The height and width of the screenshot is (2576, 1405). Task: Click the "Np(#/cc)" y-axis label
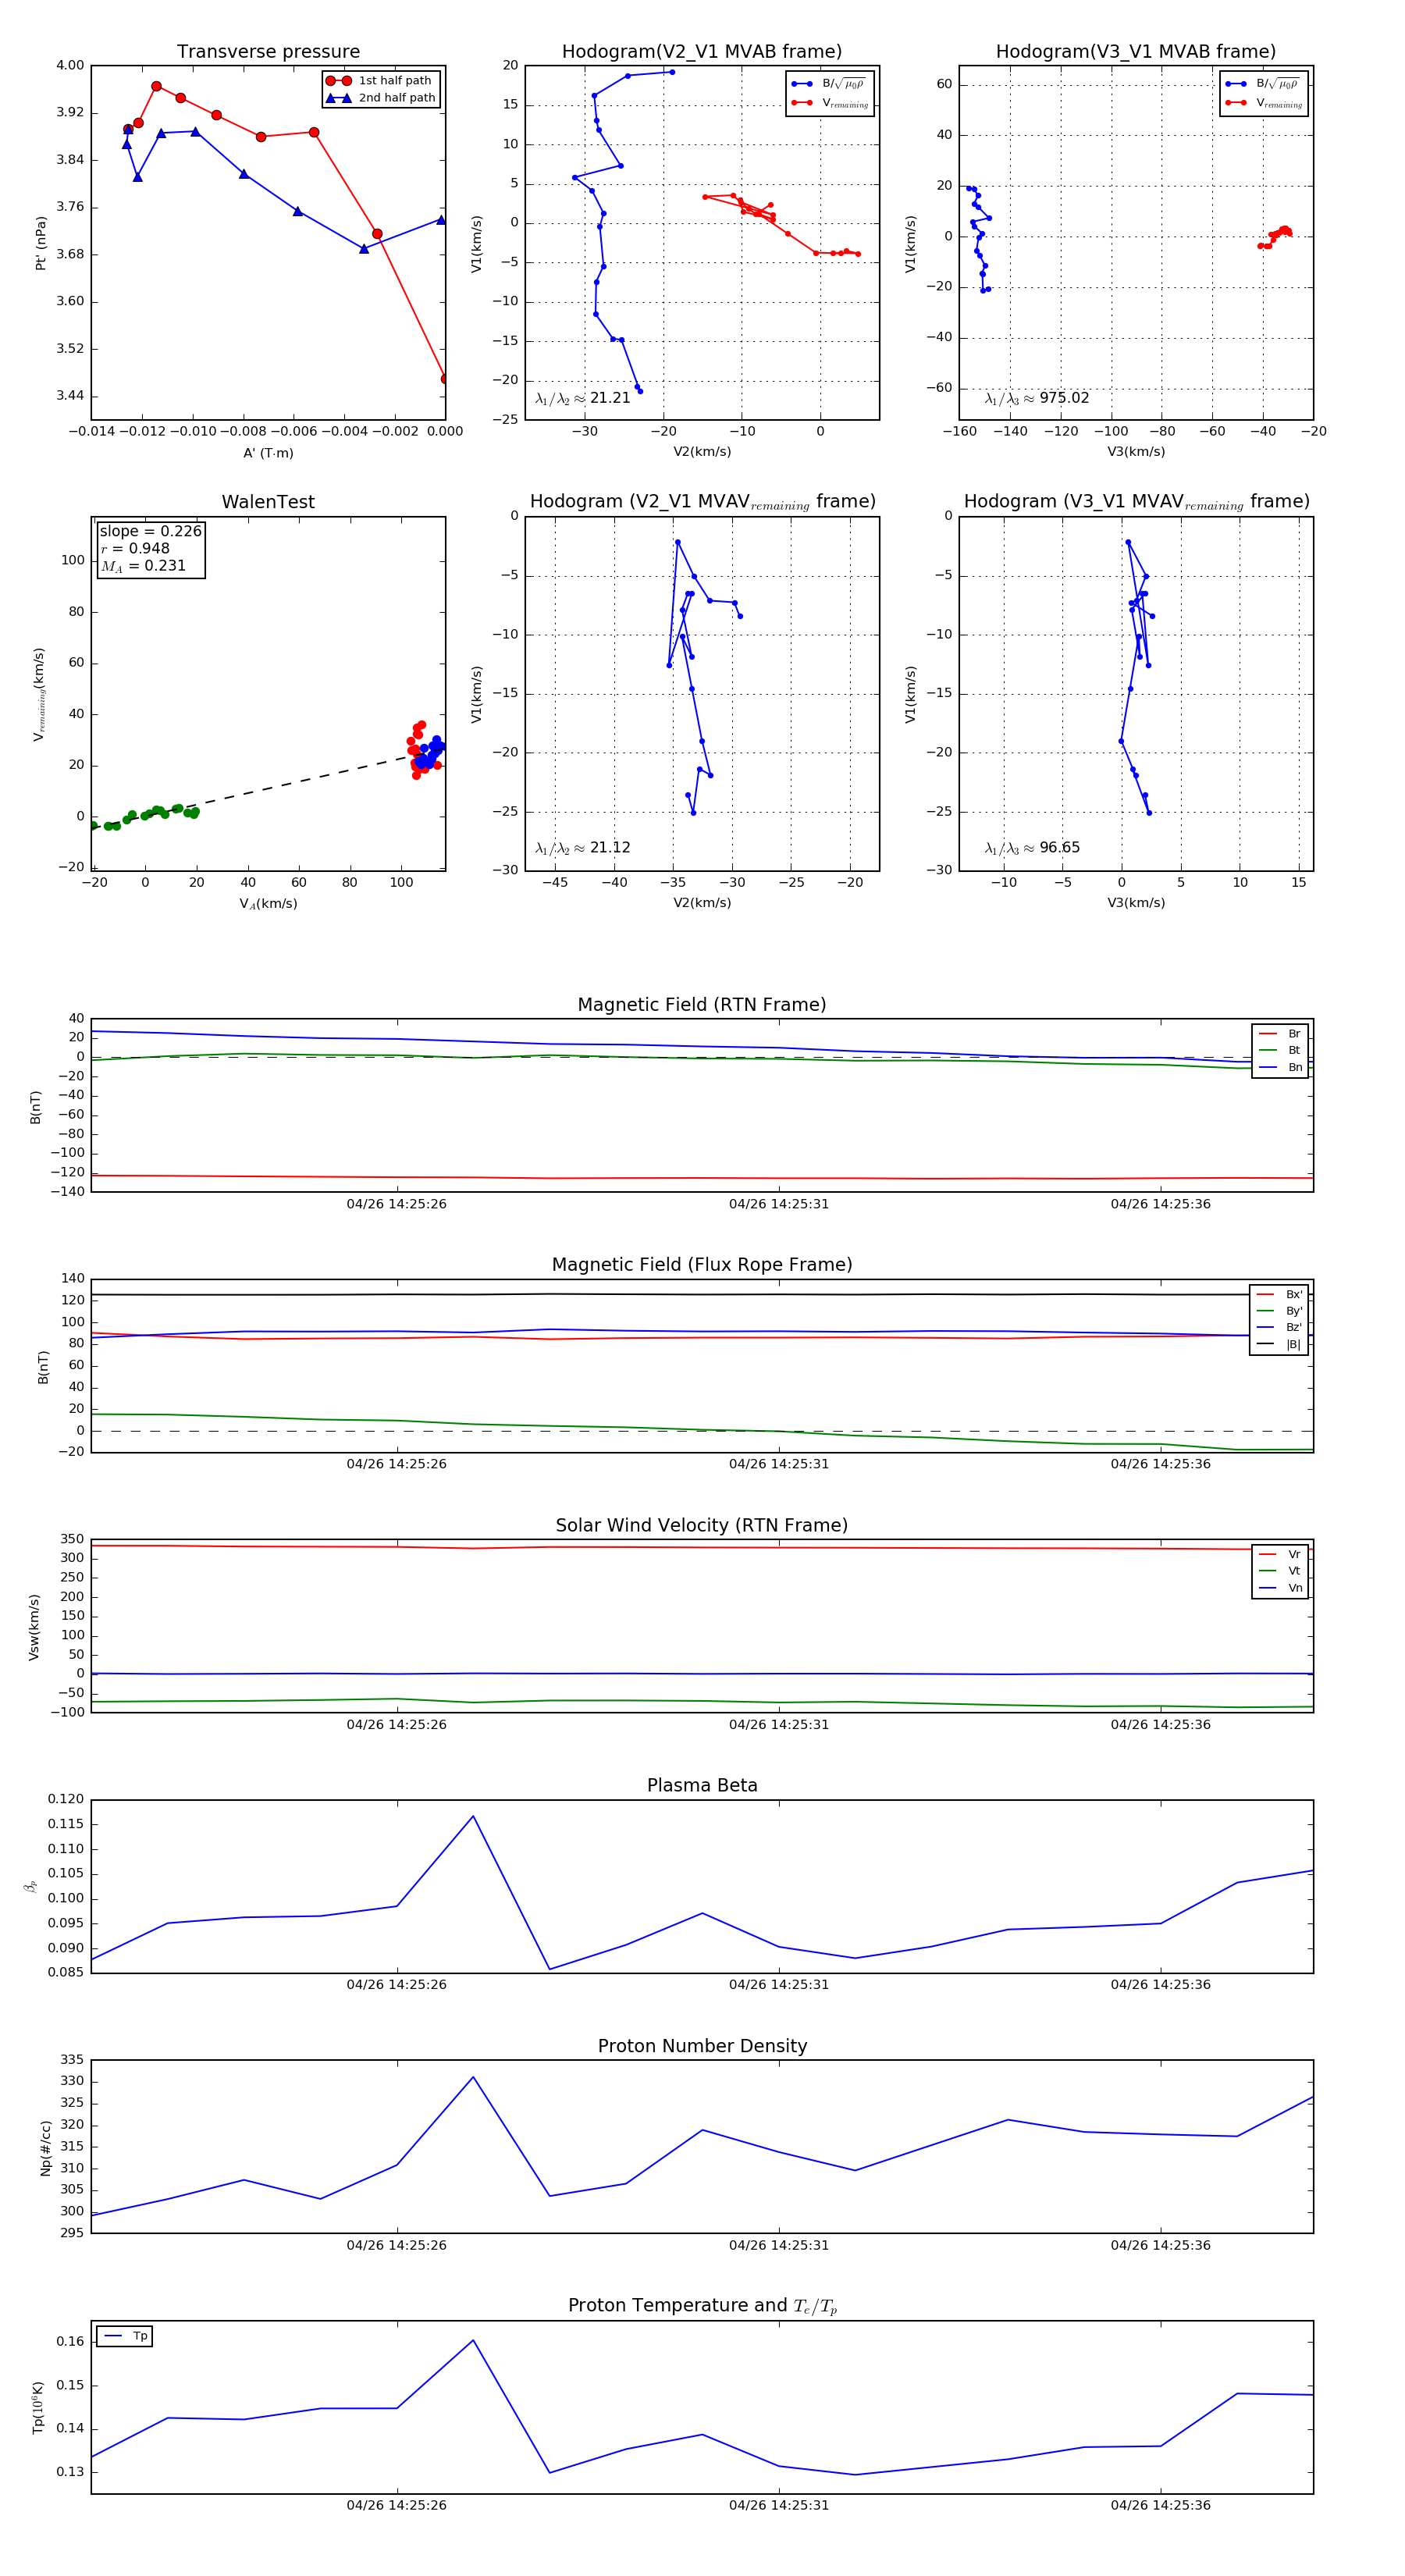(x=45, y=2148)
